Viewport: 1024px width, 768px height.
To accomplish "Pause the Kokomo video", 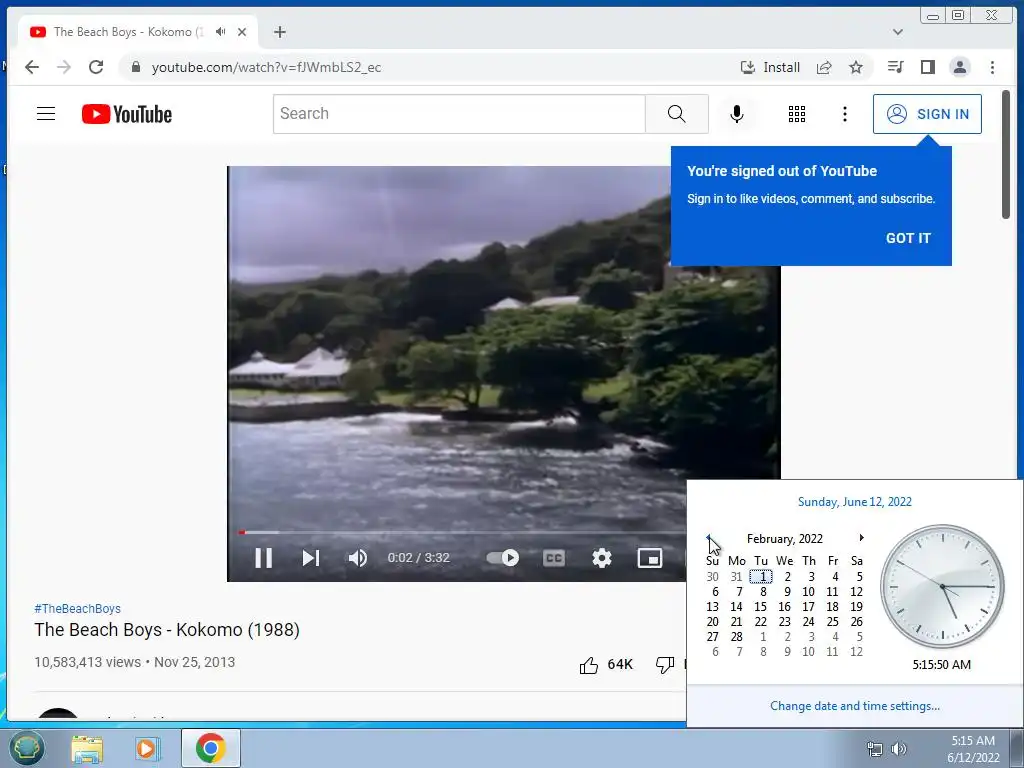I will 263,558.
